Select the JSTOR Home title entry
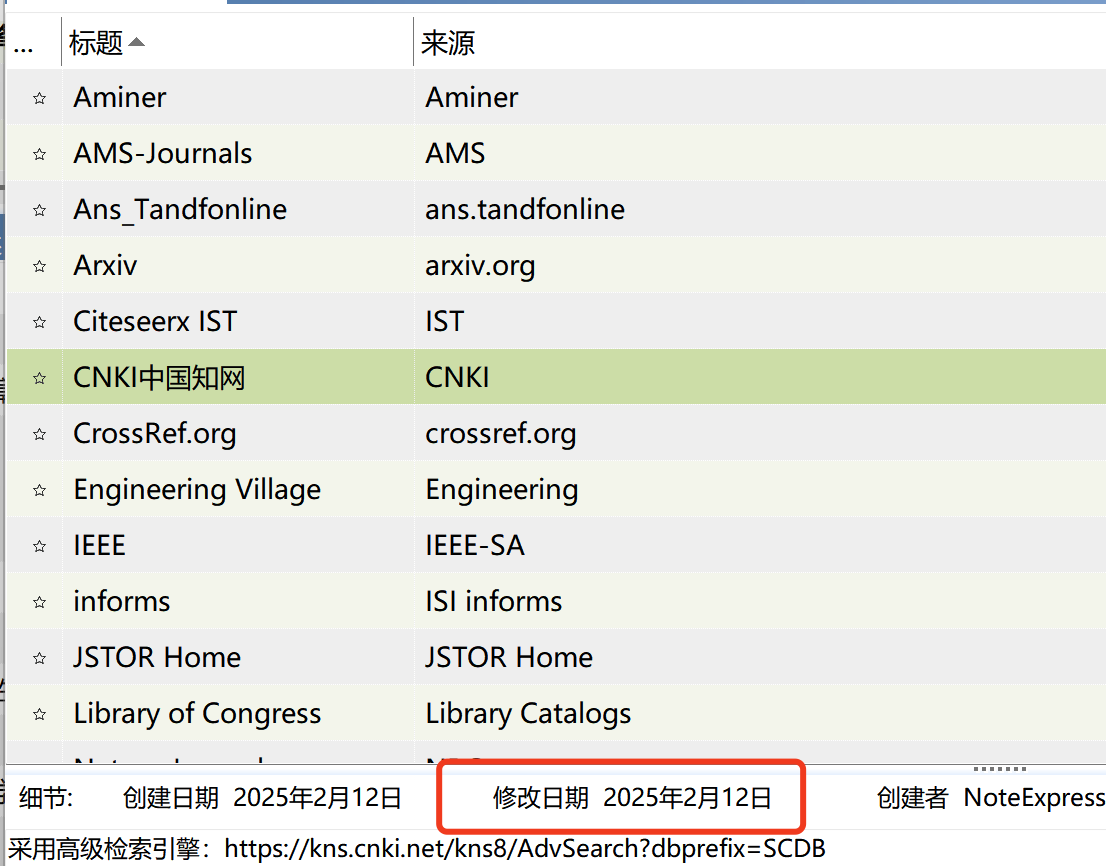1106x866 pixels. coord(157,657)
